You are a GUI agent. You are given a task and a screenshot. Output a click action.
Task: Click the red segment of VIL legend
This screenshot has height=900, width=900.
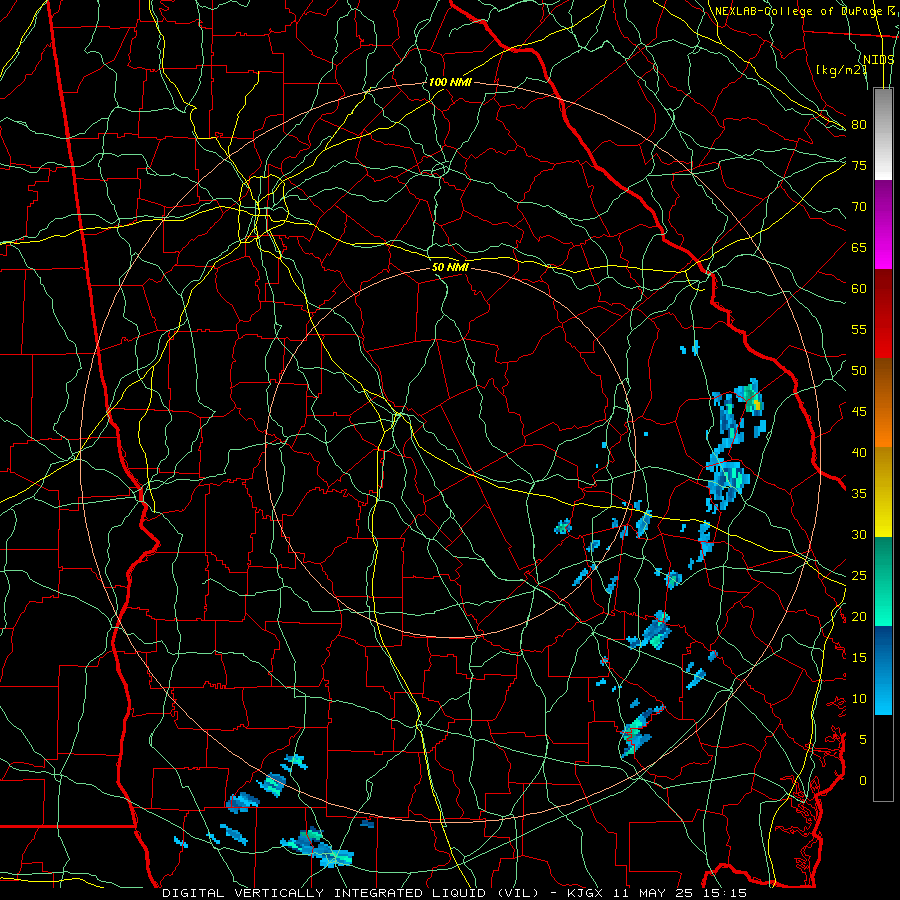[x=883, y=314]
